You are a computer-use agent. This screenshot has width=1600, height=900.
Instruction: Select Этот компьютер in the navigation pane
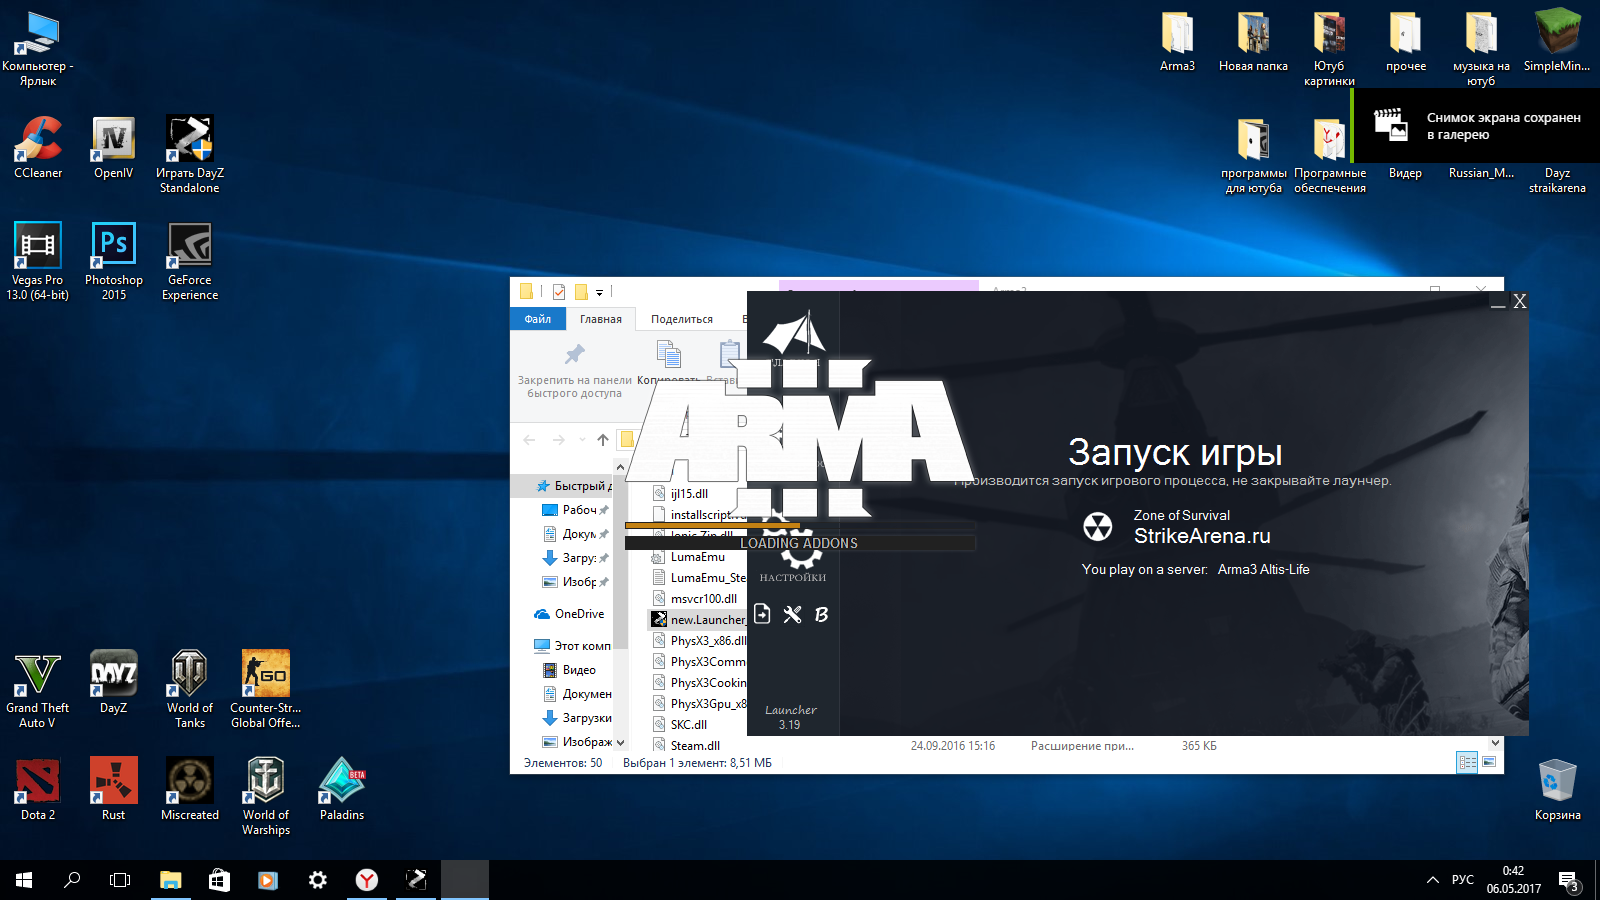pyautogui.click(x=572, y=646)
